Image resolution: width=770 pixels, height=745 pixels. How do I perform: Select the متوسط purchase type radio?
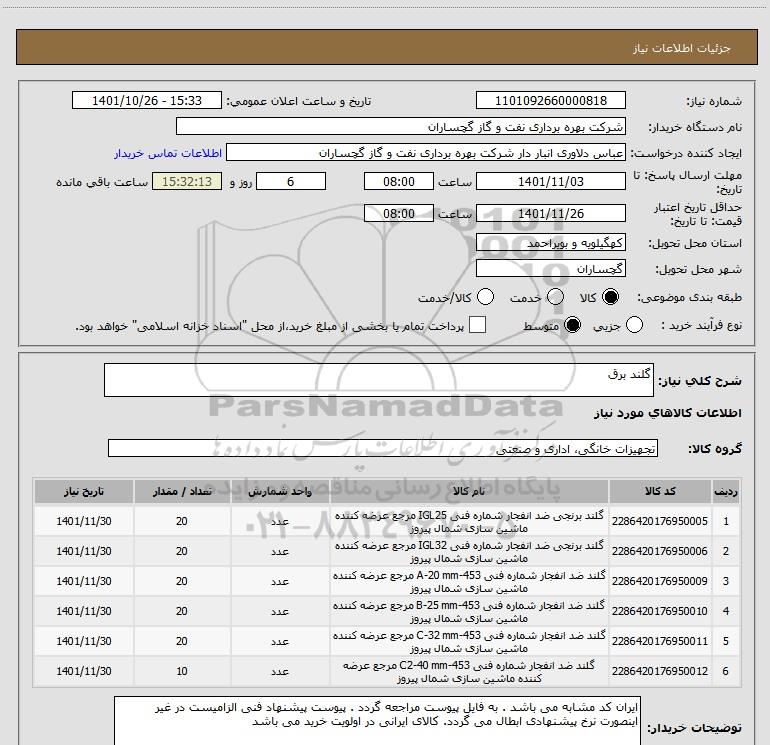(x=572, y=325)
